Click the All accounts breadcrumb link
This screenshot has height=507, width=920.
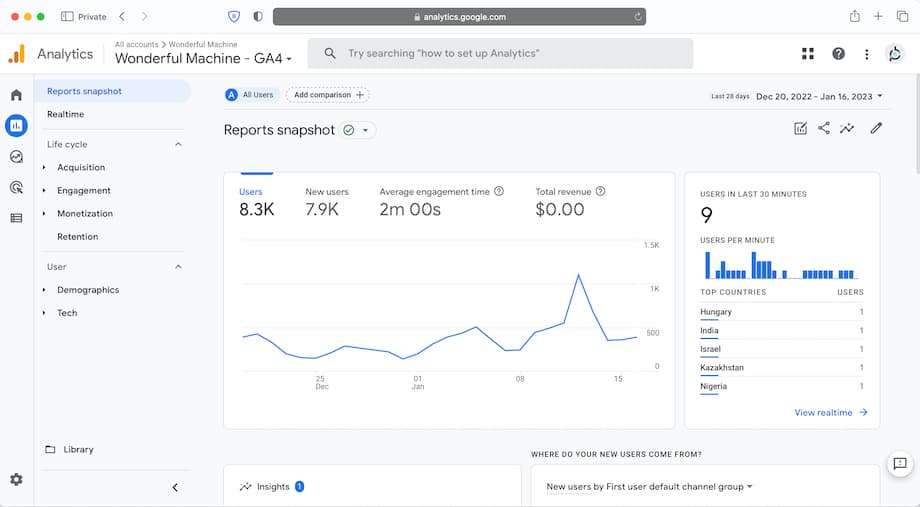pos(137,44)
